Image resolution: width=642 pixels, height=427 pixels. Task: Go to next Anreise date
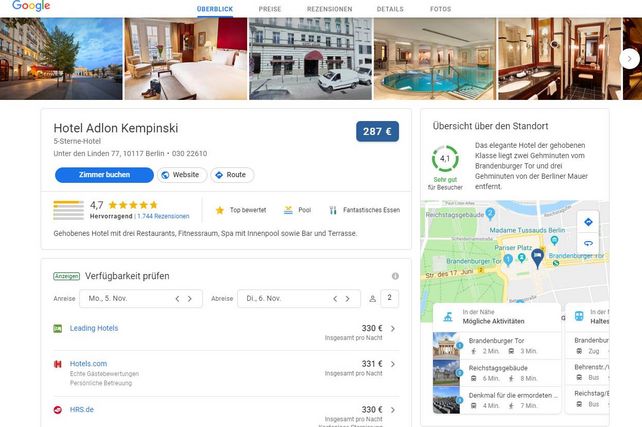point(190,299)
